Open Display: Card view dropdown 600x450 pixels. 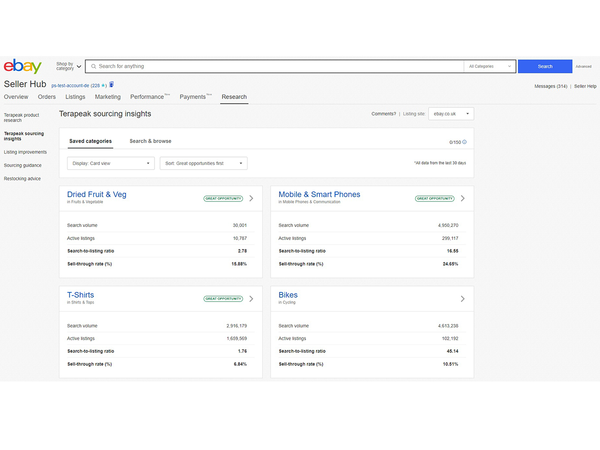point(111,163)
